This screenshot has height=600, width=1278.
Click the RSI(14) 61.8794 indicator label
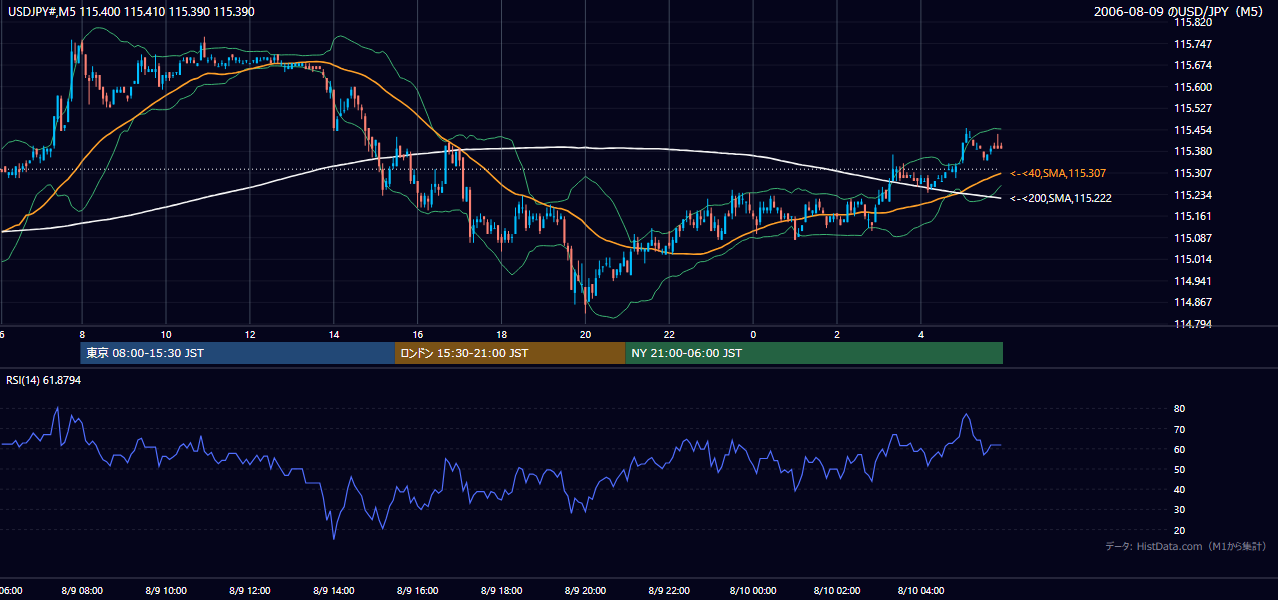[44, 379]
